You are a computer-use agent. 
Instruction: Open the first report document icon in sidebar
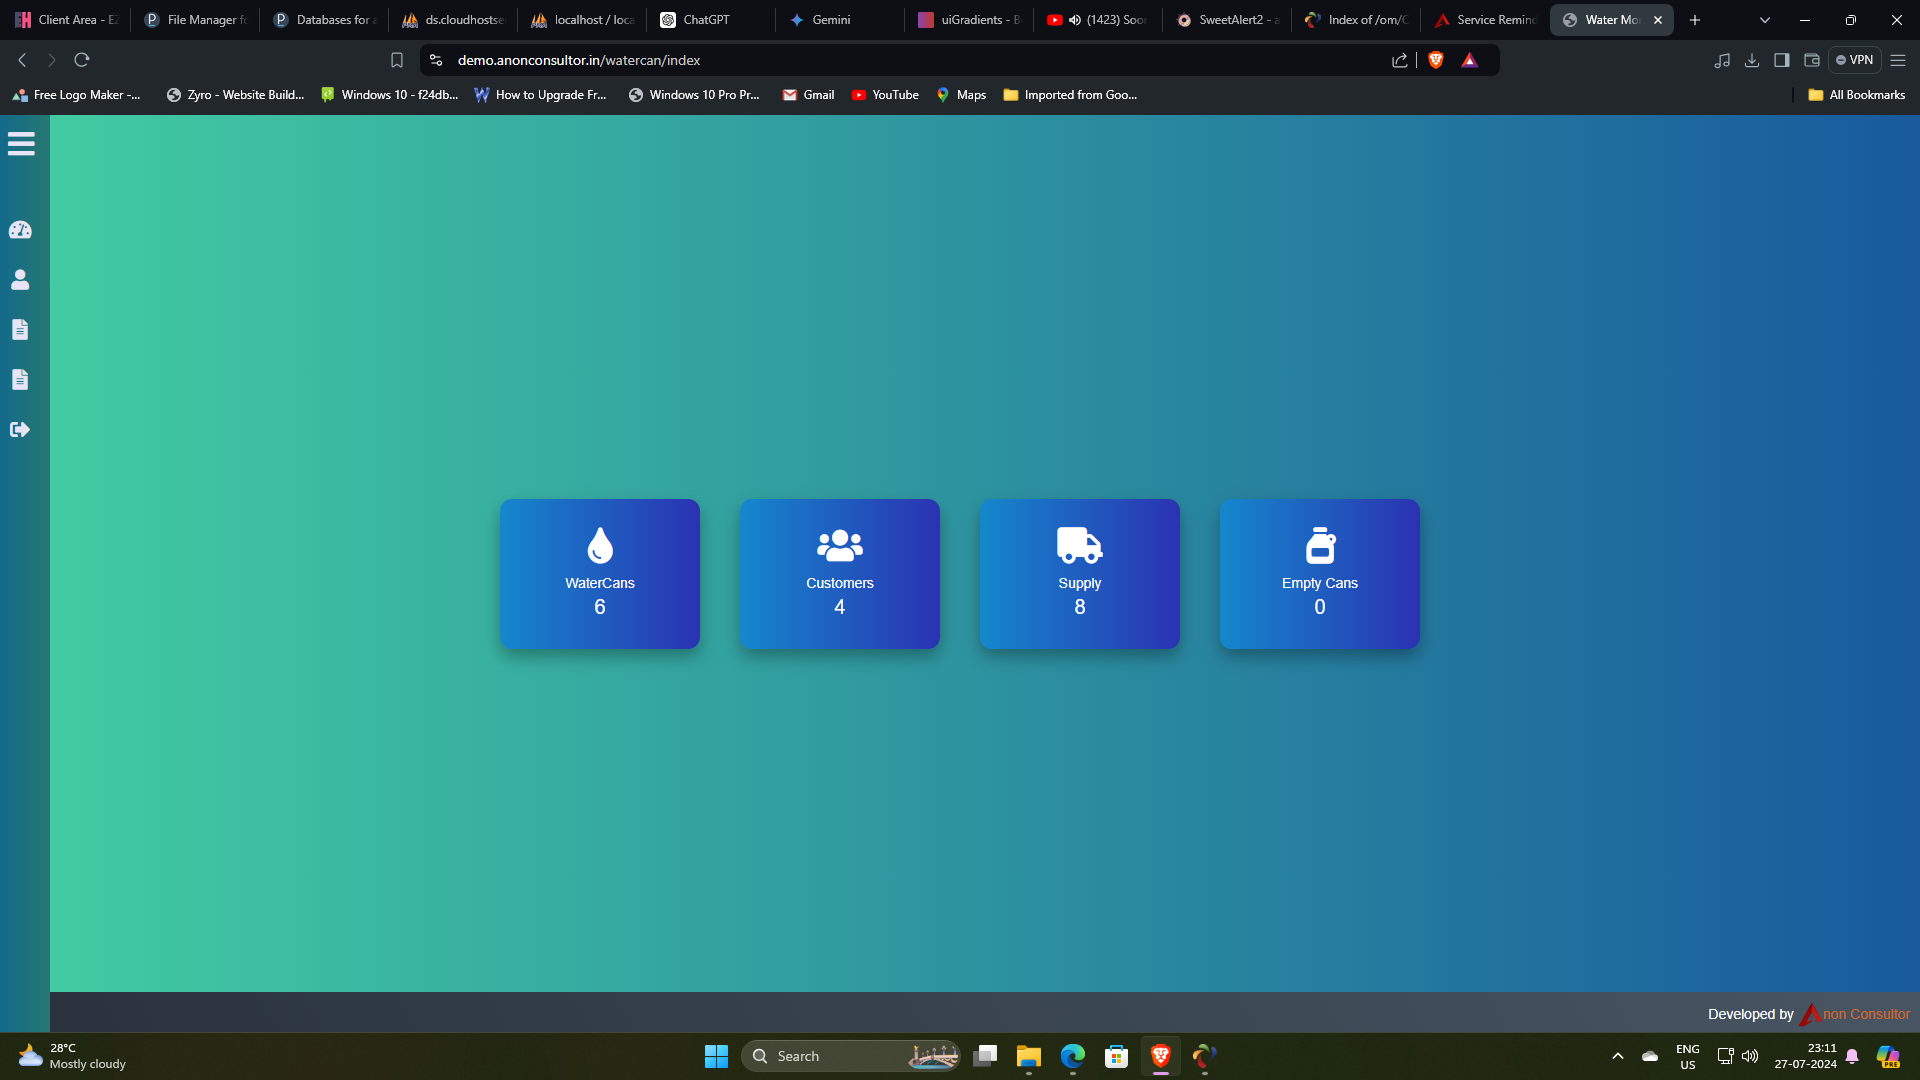20,330
